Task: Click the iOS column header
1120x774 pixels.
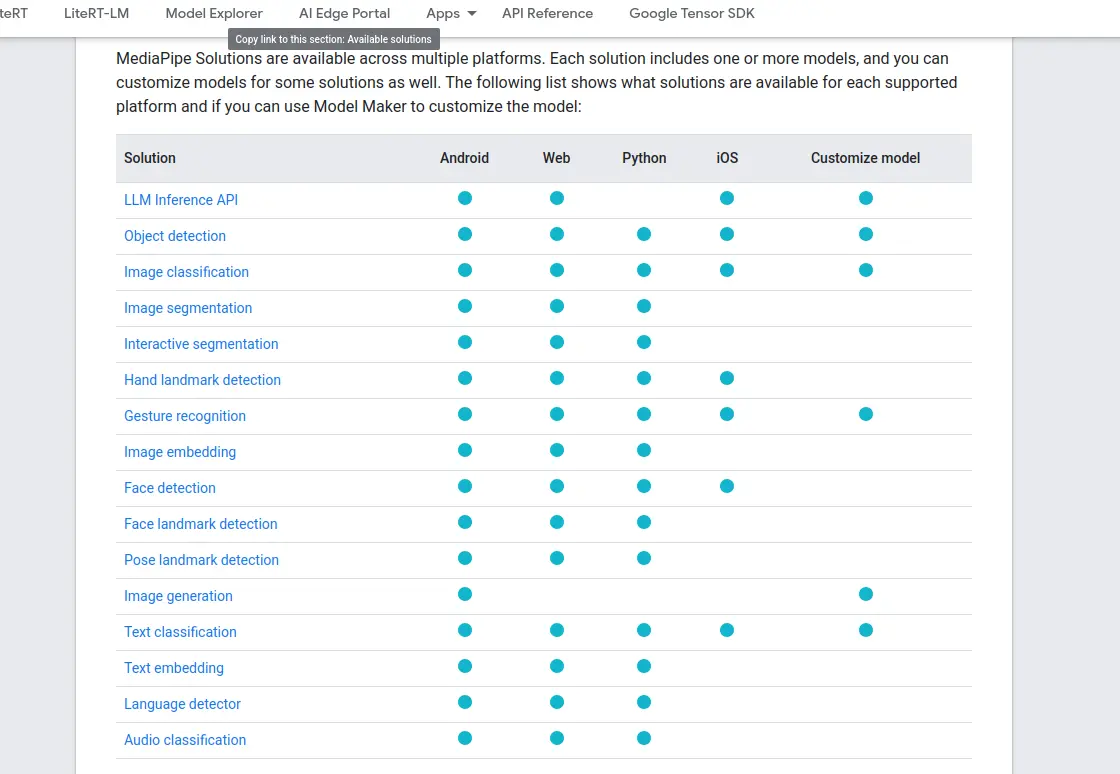Action: pyautogui.click(x=727, y=158)
